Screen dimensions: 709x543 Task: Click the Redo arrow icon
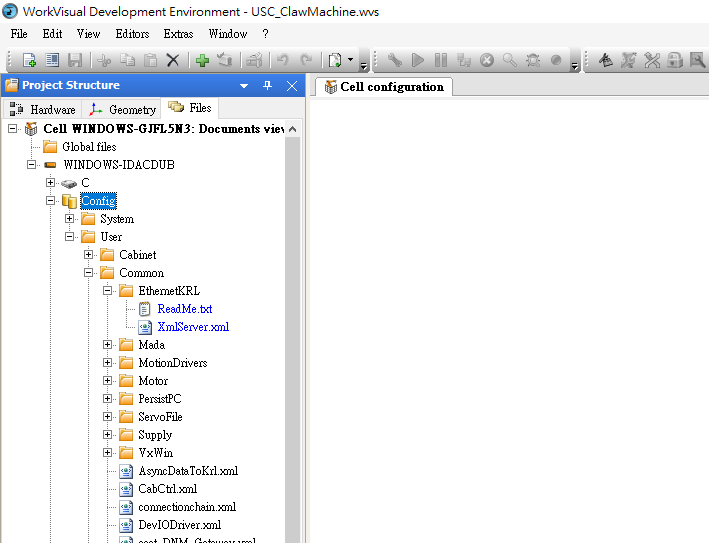[306, 60]
